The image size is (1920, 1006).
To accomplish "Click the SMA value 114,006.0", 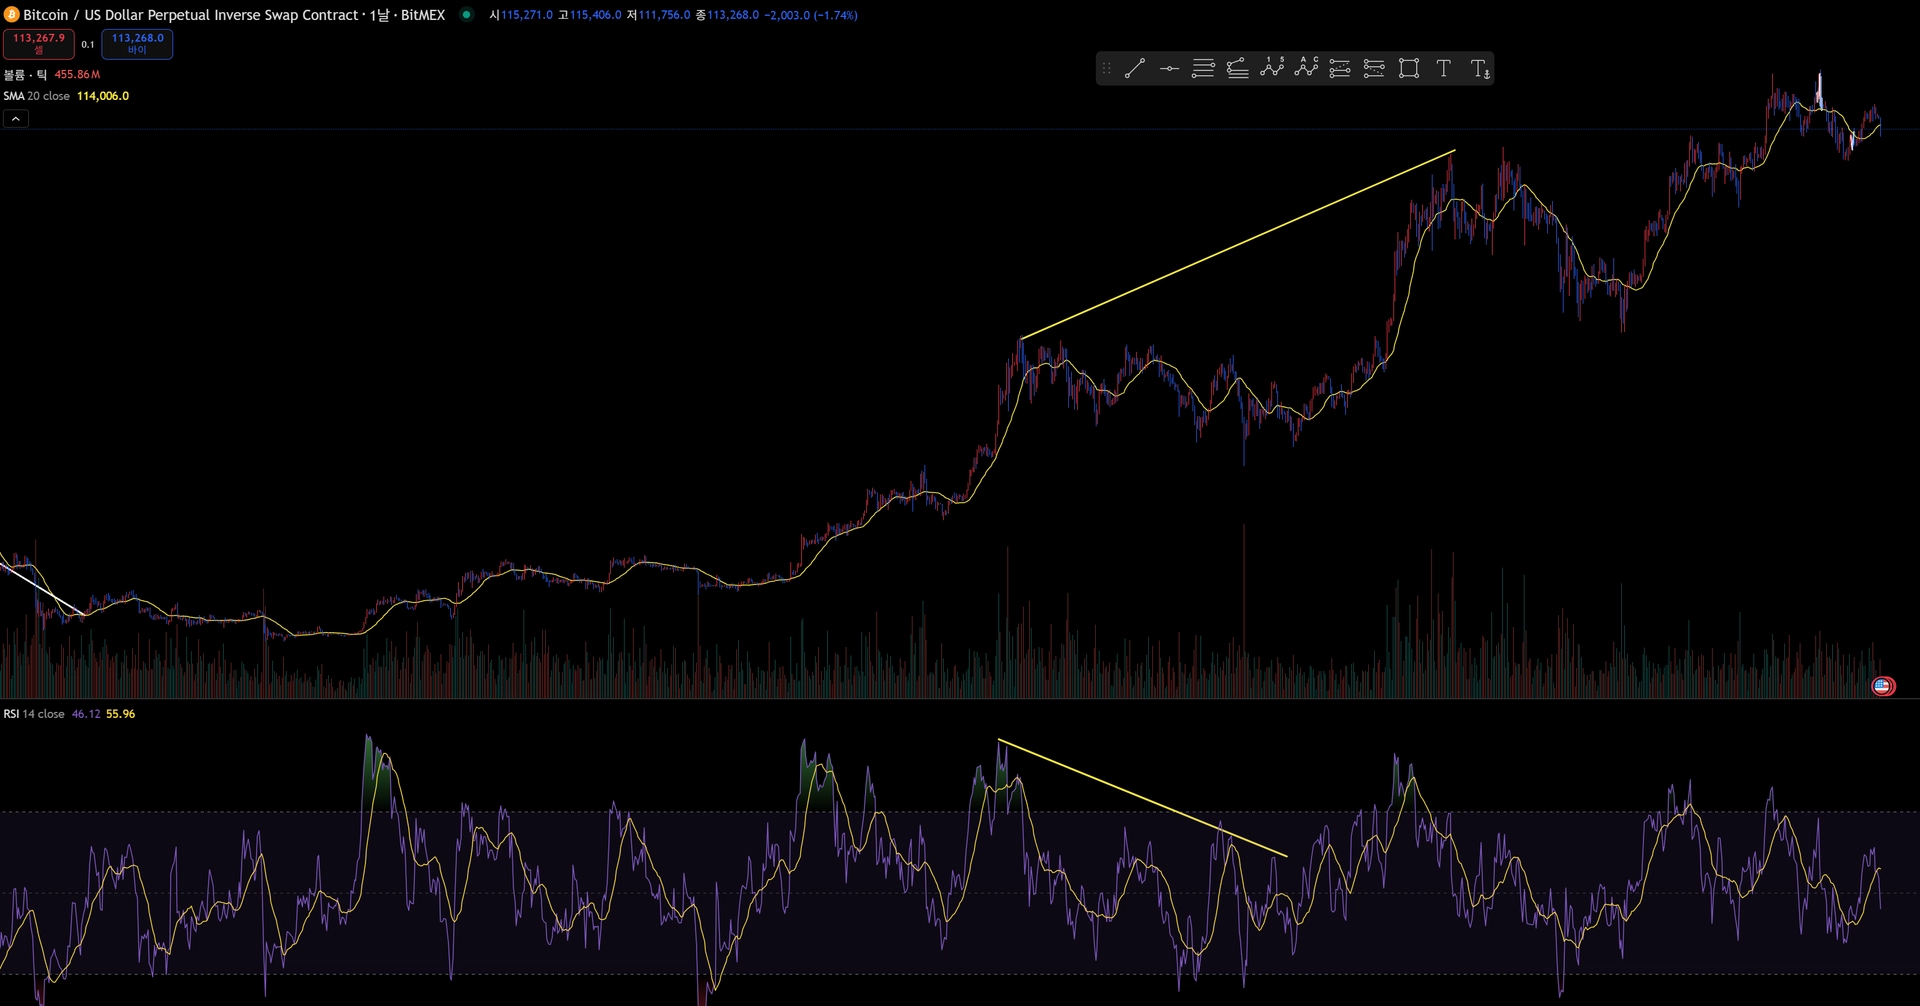I will point(103,96).
